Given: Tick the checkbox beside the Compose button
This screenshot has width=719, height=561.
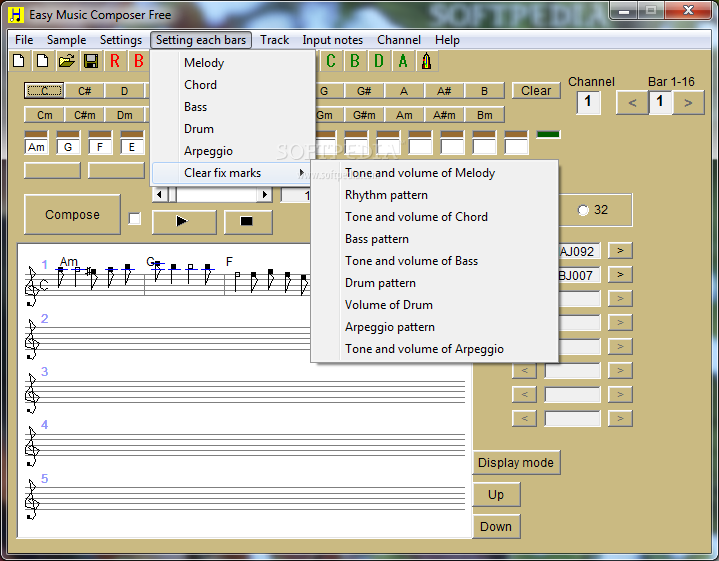Looking at the screenshot, I should (135, 219).
